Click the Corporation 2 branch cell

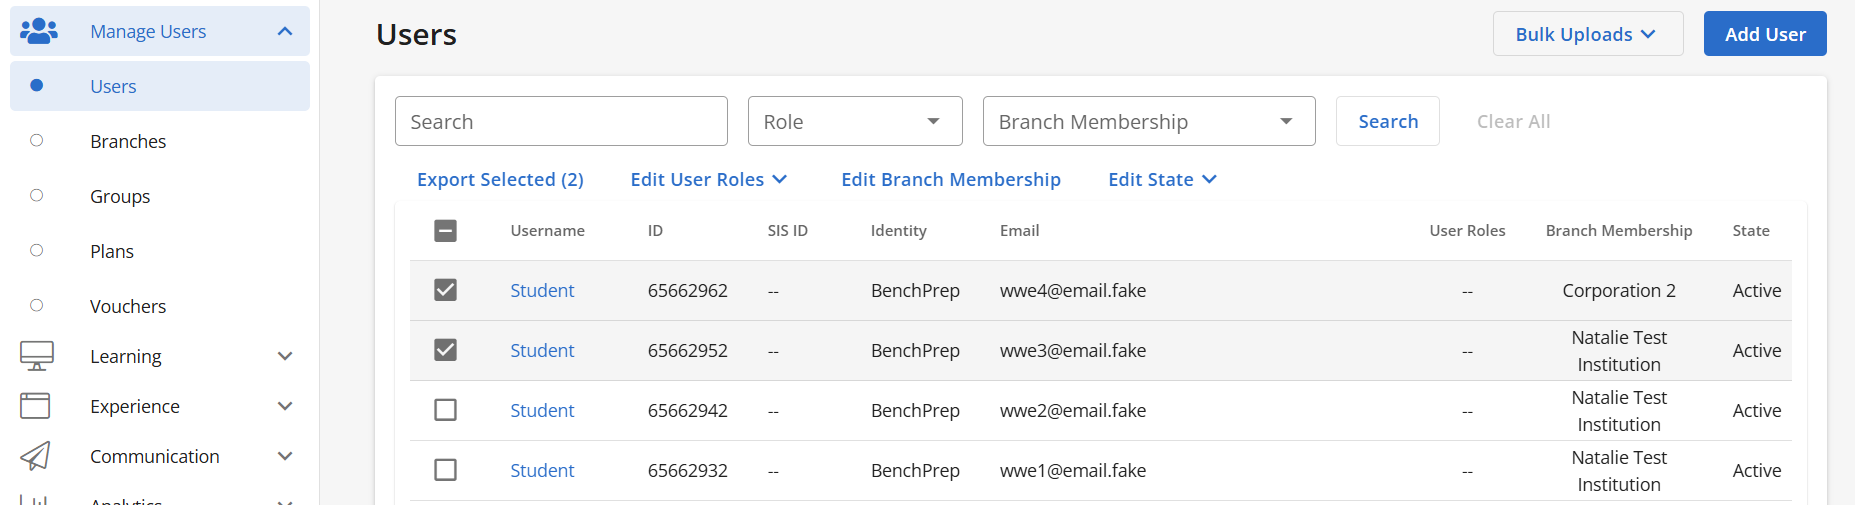tap(1619, 290)
